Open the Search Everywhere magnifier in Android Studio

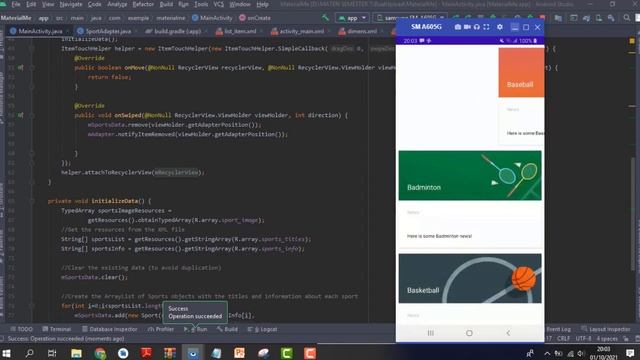[627, 18]
